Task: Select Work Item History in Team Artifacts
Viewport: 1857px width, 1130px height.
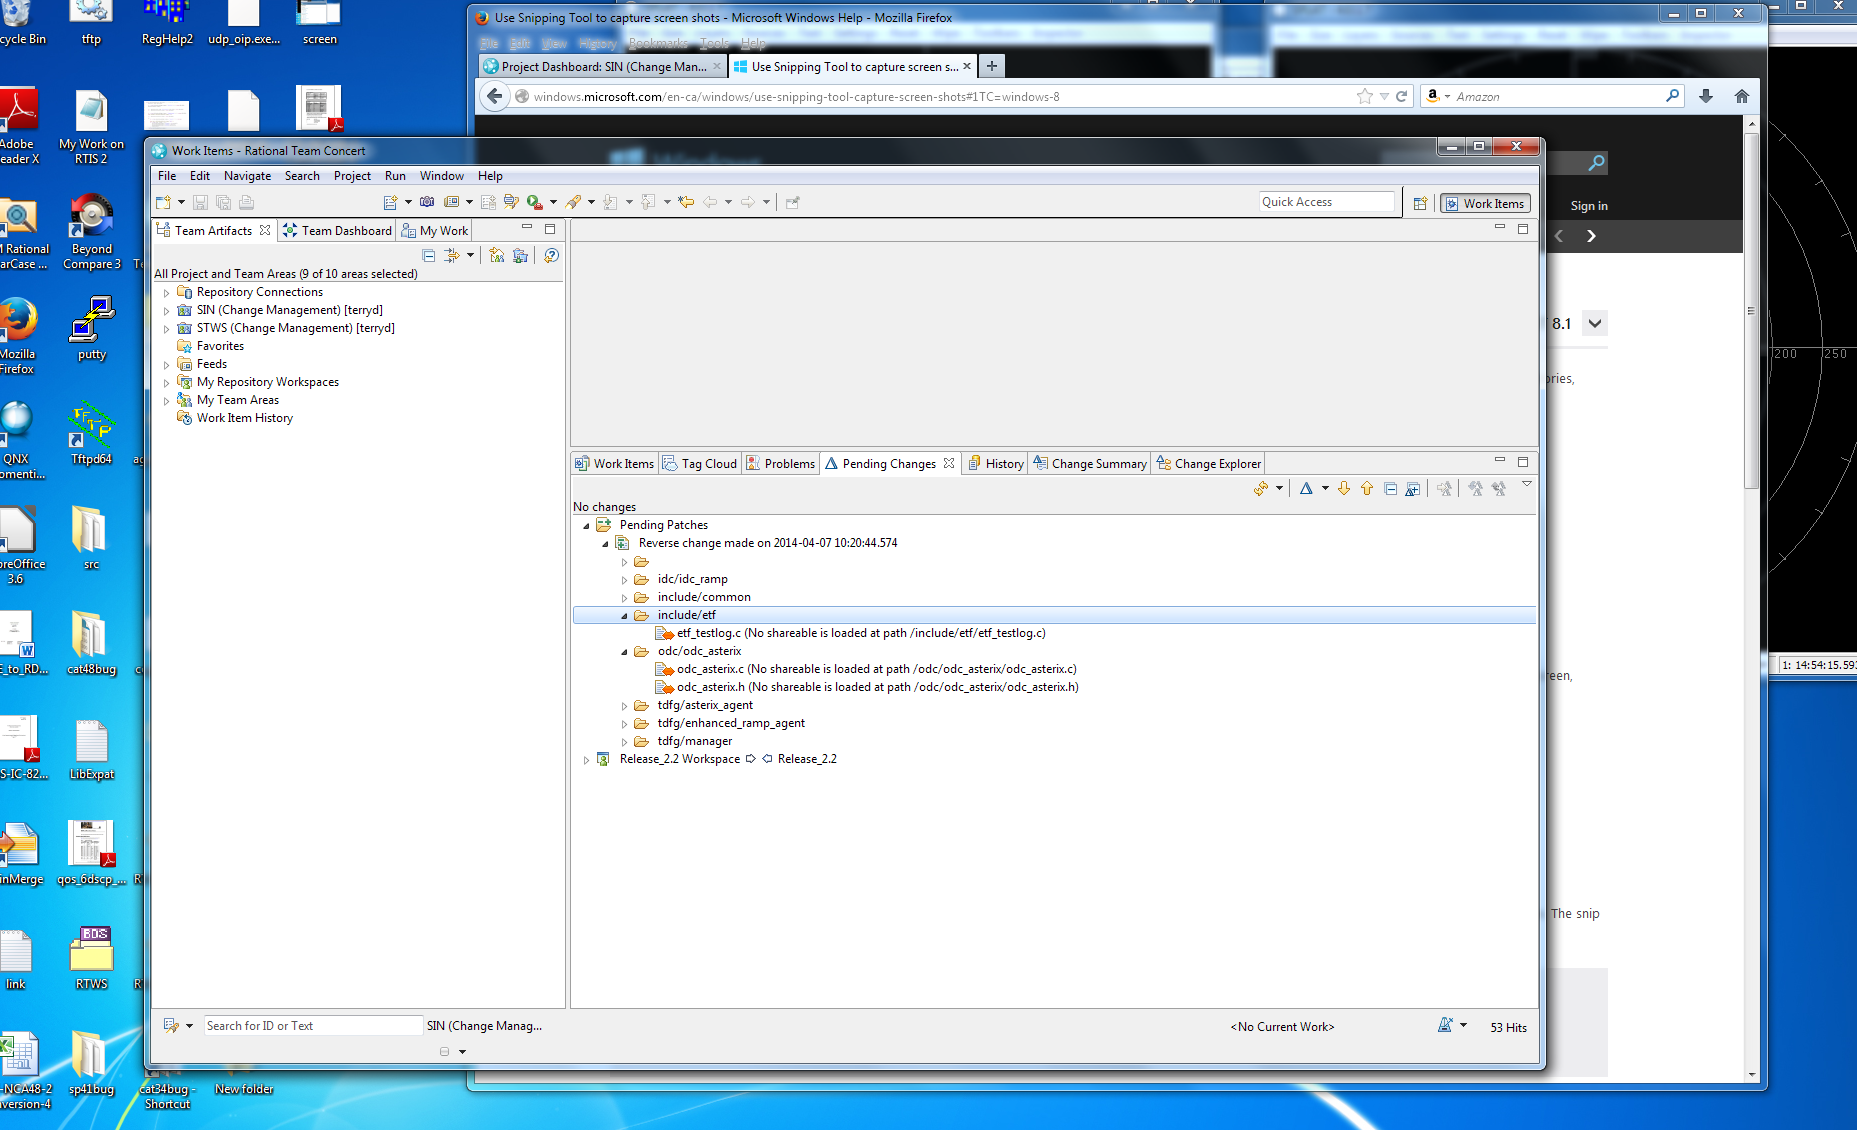Action: pos(244,419)
